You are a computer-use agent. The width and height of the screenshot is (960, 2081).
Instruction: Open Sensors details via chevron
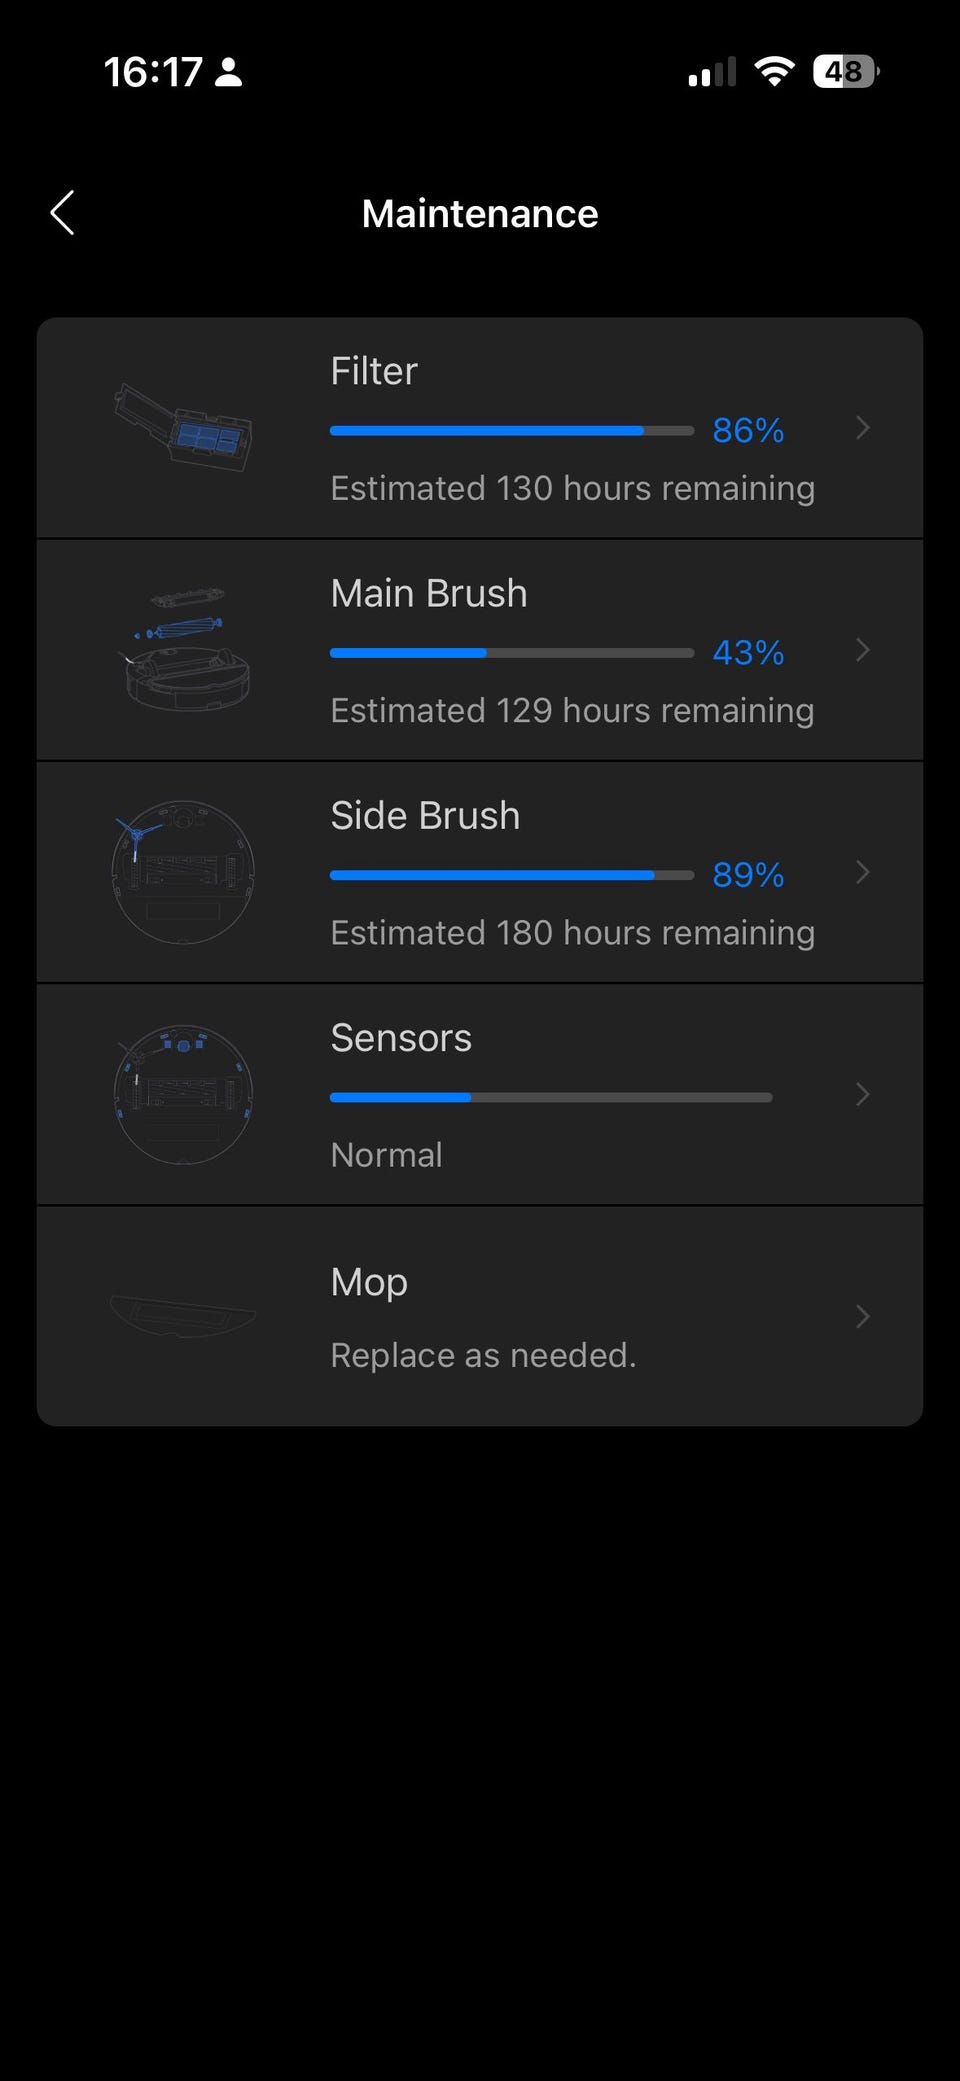pos(863,1094)
